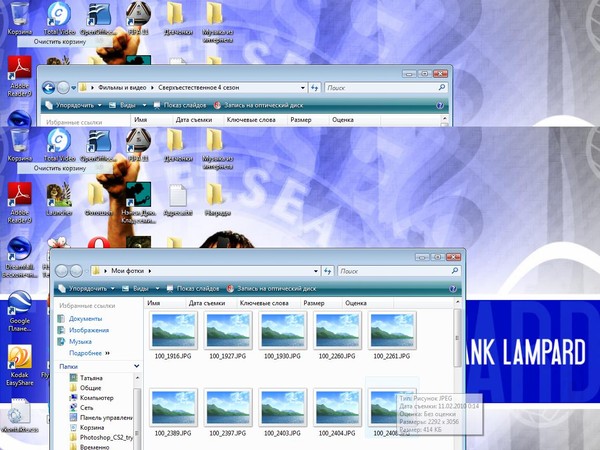Expand the arrow after Мои фотки breadcrumb

(x=150, y=271)
